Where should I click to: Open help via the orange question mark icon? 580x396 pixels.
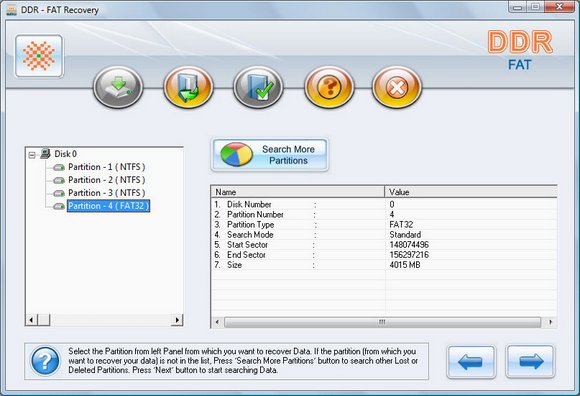coord(329,87)
